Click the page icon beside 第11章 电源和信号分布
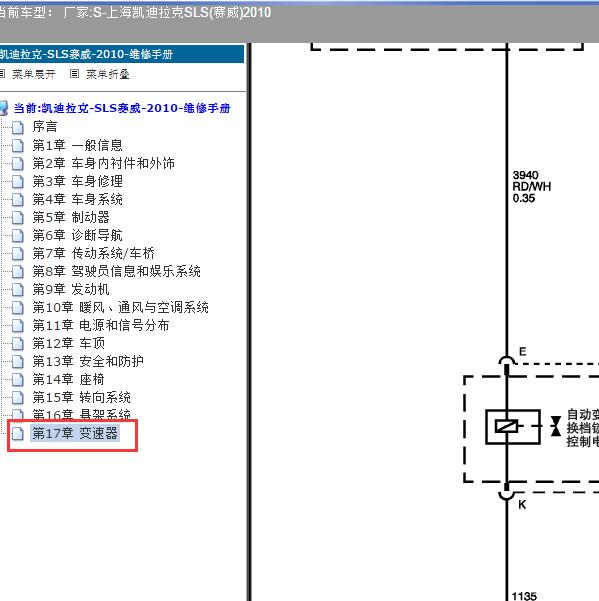This screenshot has width=599, height=601. tap(18, 325)
